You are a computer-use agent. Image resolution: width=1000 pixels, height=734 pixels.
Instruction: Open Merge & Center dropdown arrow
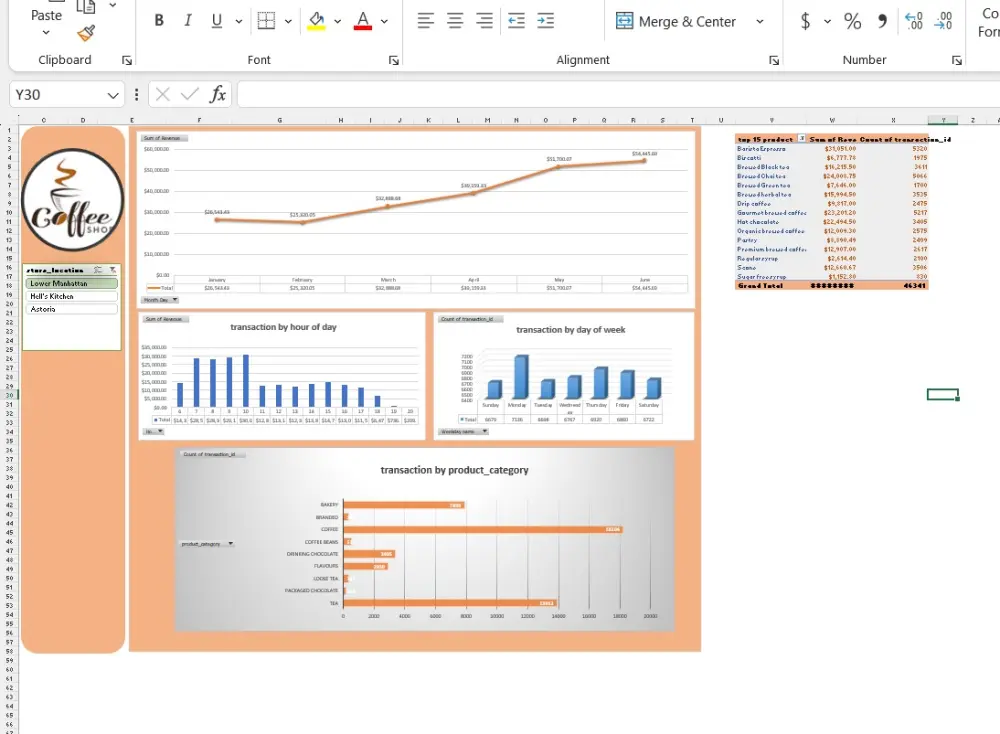[x=760, y=21]
